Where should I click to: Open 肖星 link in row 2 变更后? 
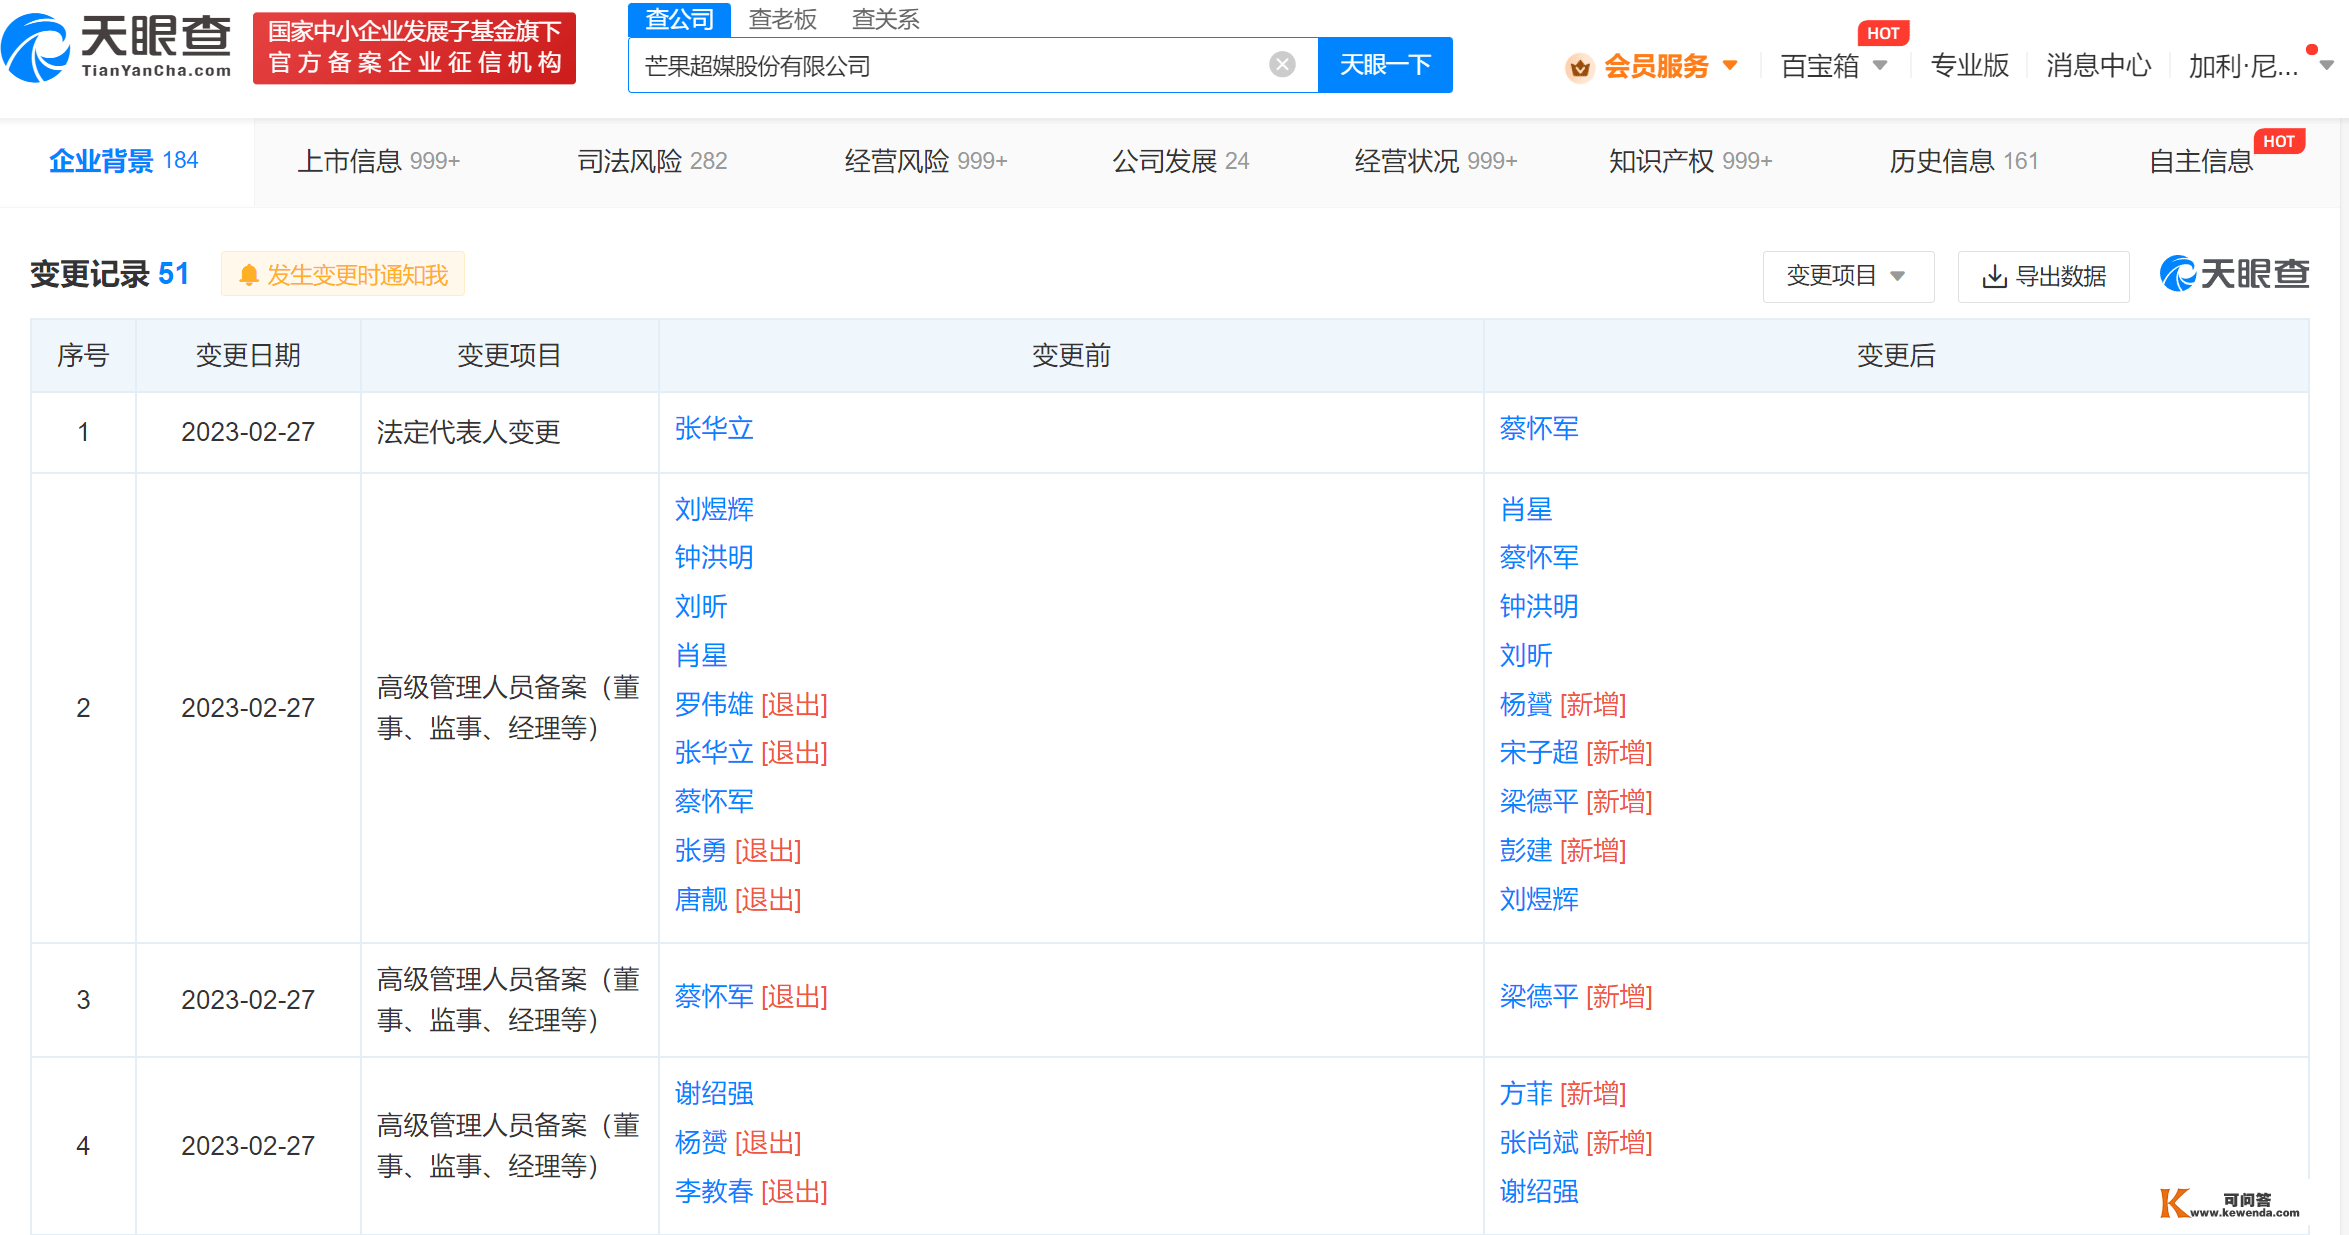pos(1526,509)
